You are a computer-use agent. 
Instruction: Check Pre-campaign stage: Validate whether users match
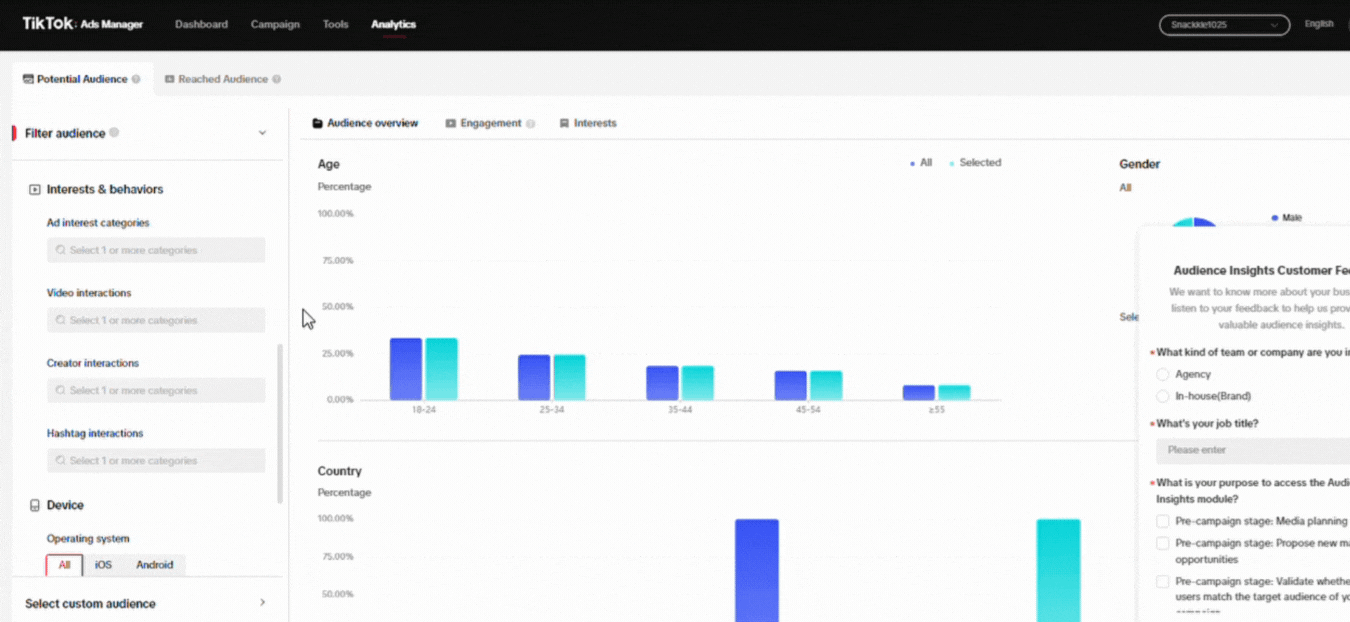tap(1162, 581)
